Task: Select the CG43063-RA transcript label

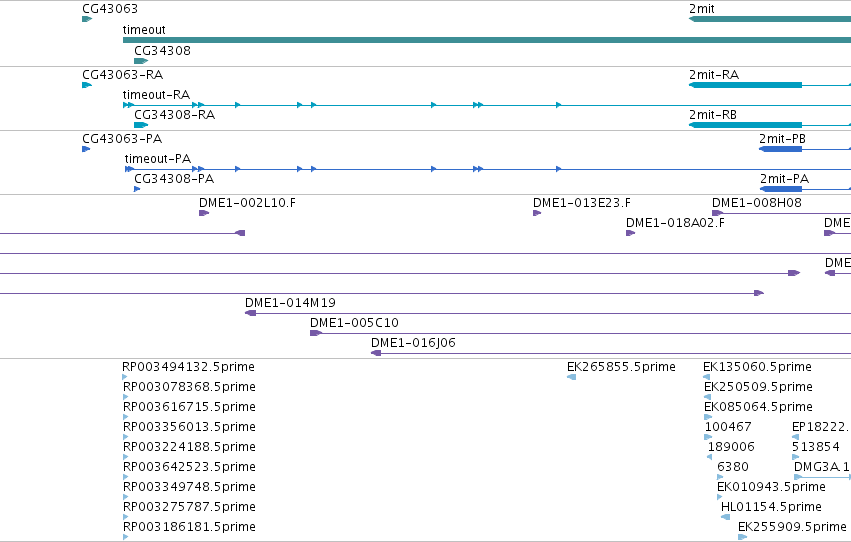Action: (123, 75)
